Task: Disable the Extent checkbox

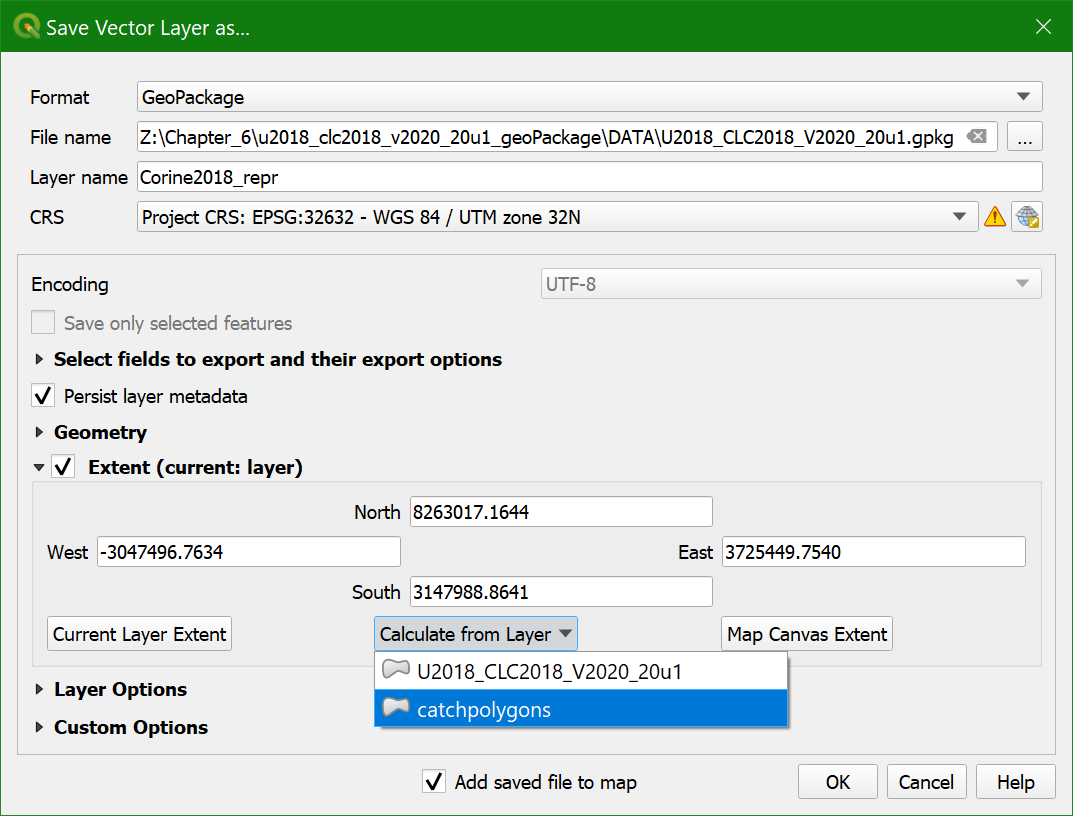Action: (x=64, y=467)
